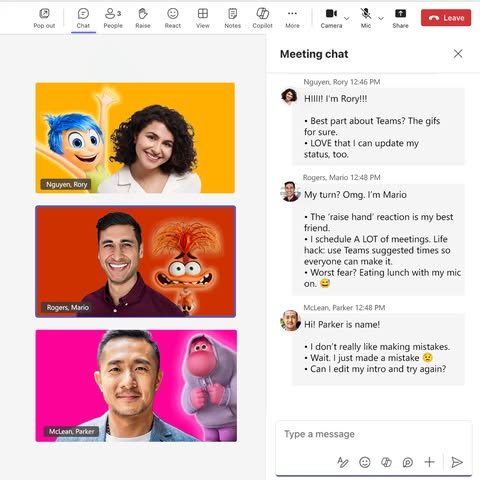Expand the Mic options arrow
This screenshot has height=480, width=480.
tap(381, 18)
